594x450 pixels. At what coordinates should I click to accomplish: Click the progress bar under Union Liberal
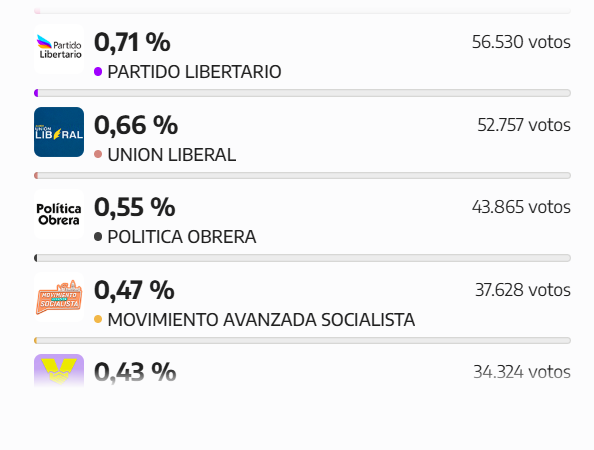[302, 175]
